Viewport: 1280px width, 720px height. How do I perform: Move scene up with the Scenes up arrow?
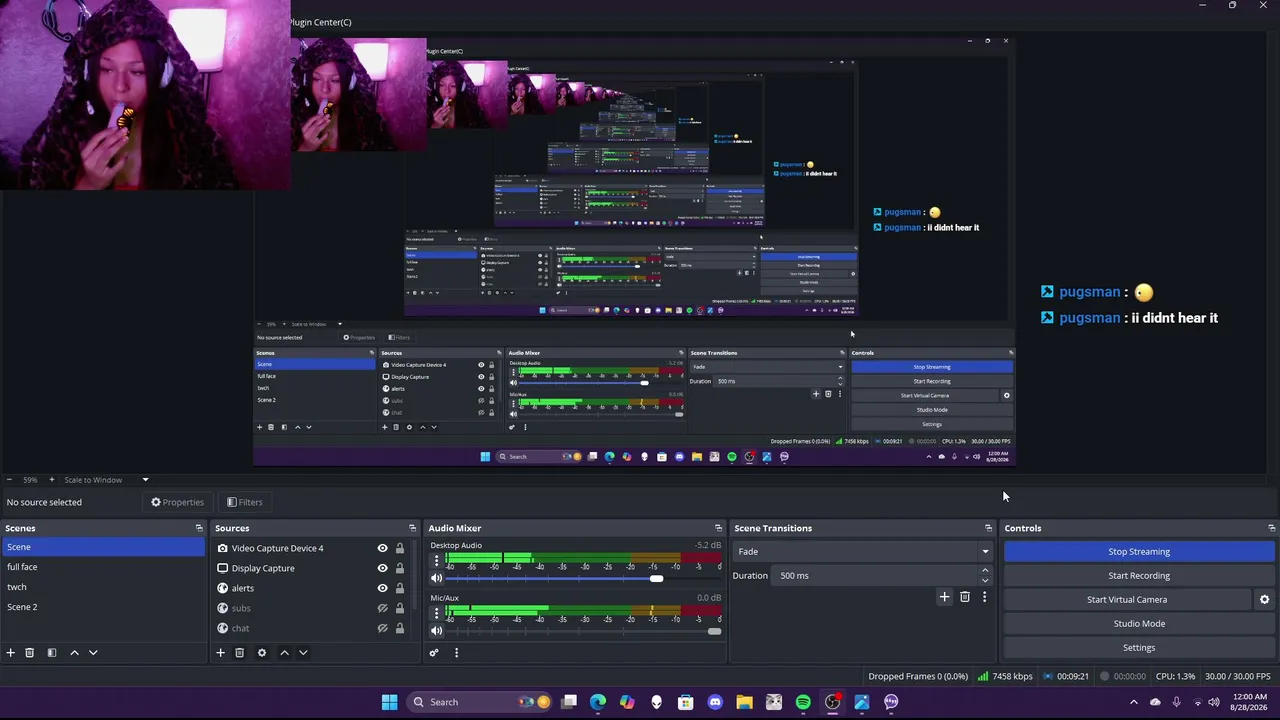(x=74, y=653)
